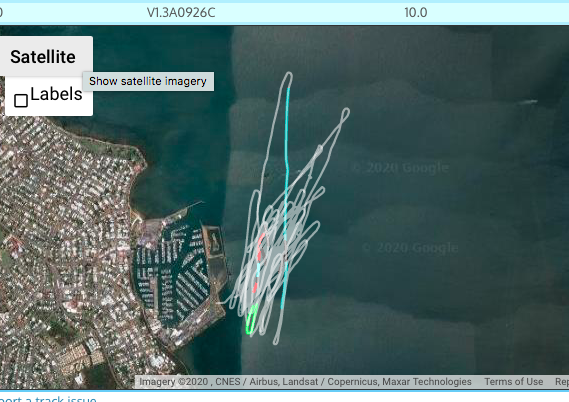
Task: Click the truncated 'Rep' map error link
Action: pyautogui.click(x=562, y=382)
